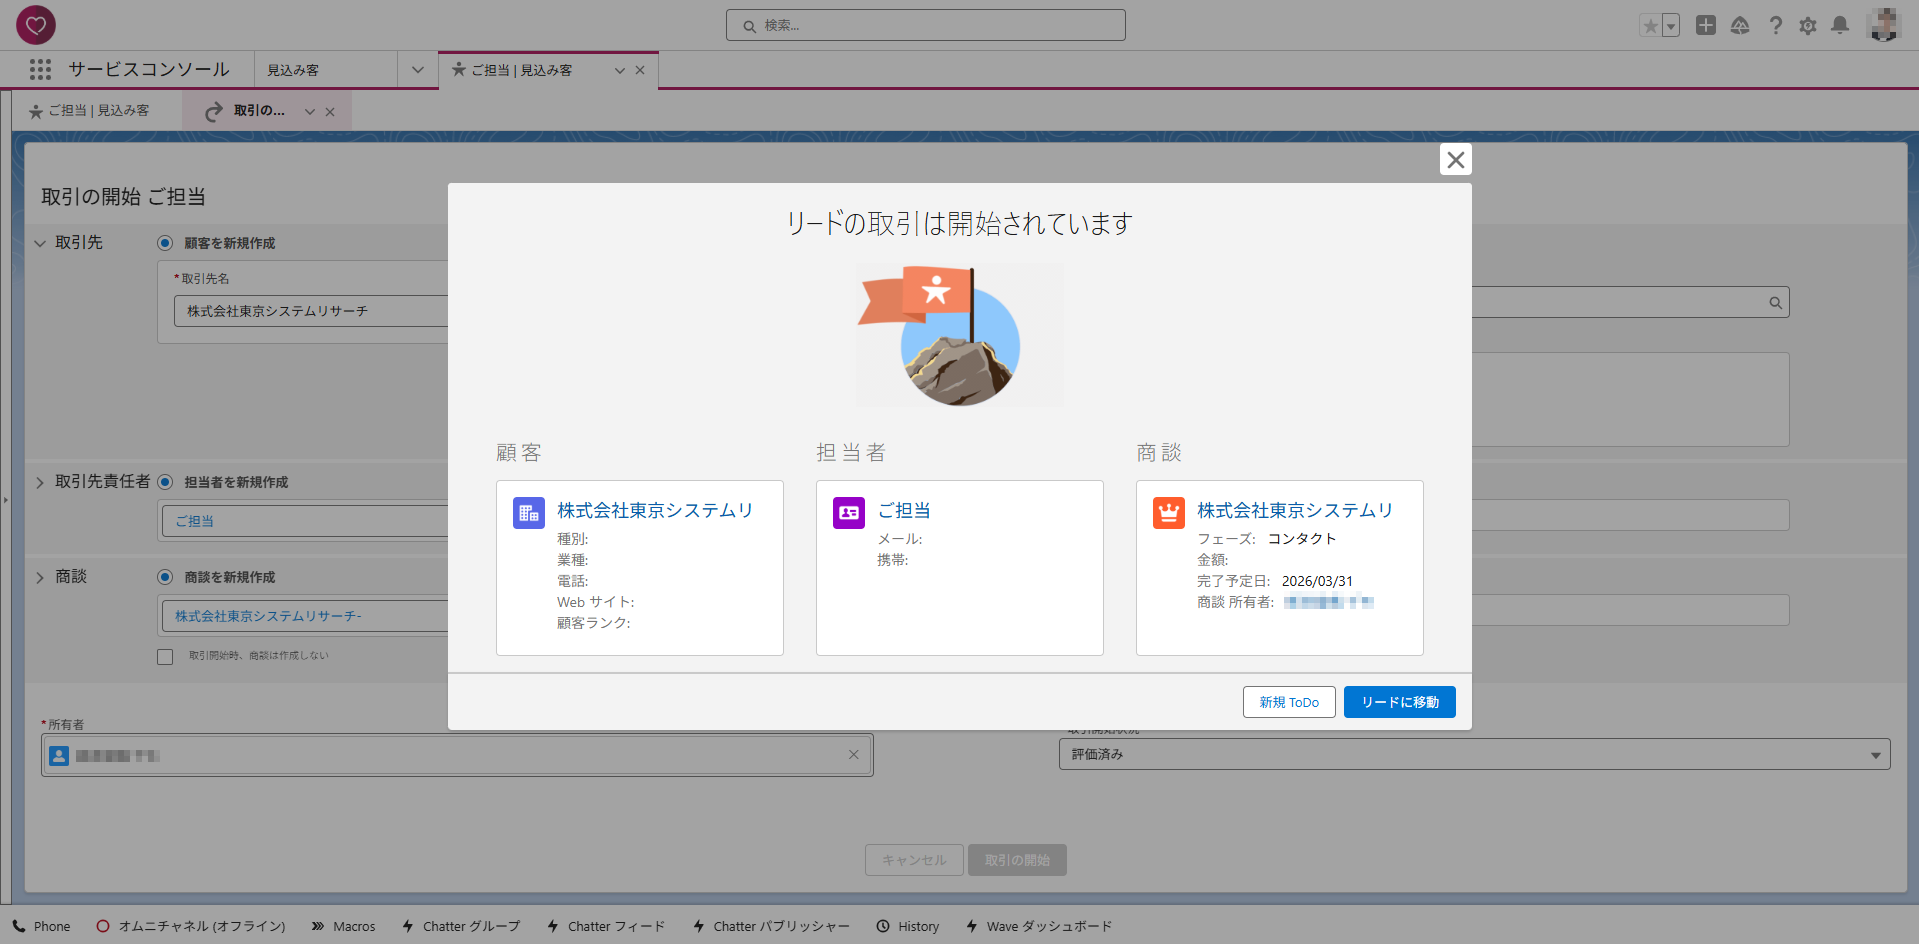Open the Macros utility bar item

point(343,926)
